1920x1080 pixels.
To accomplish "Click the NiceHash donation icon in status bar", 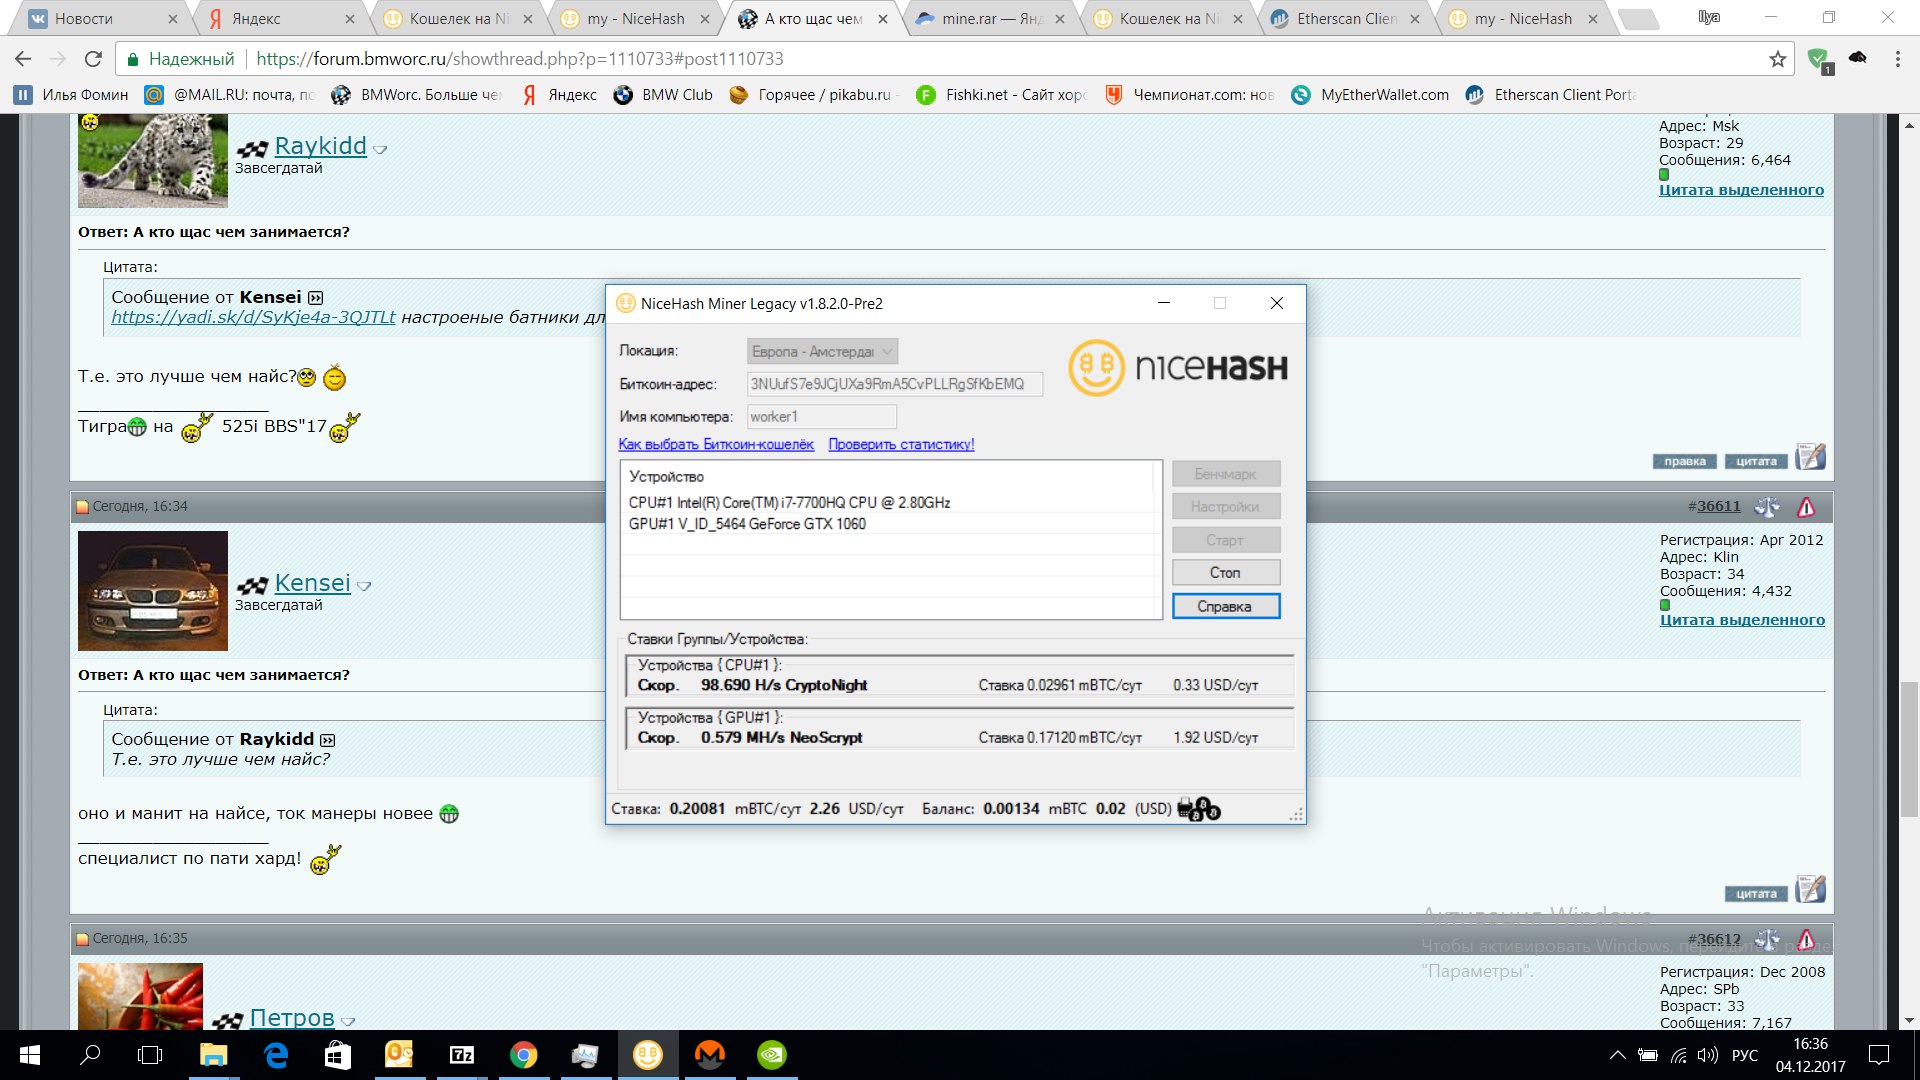I will click(1199, 809).
